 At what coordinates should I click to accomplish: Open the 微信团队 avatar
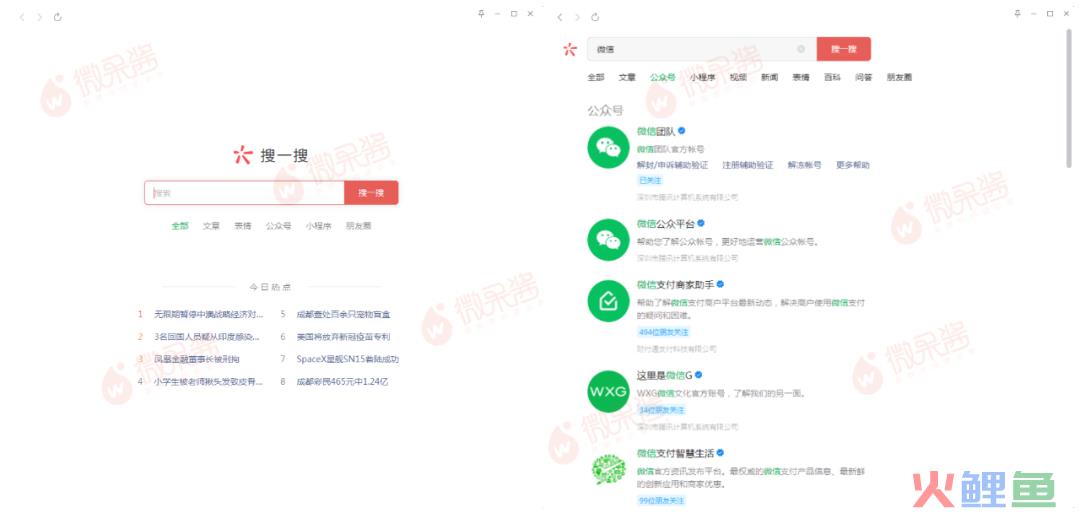click(608, 147)
